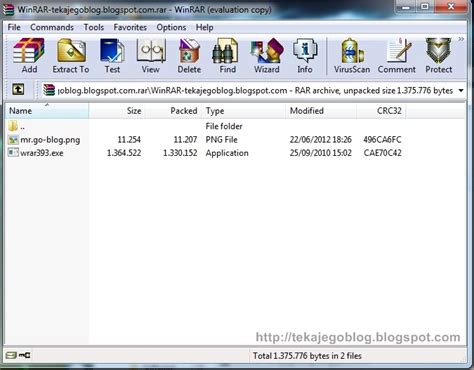The image size is (474, 370).
Task: Select the wrar393.exe file name
Action: pyautogui.click(x=42, y=153)
